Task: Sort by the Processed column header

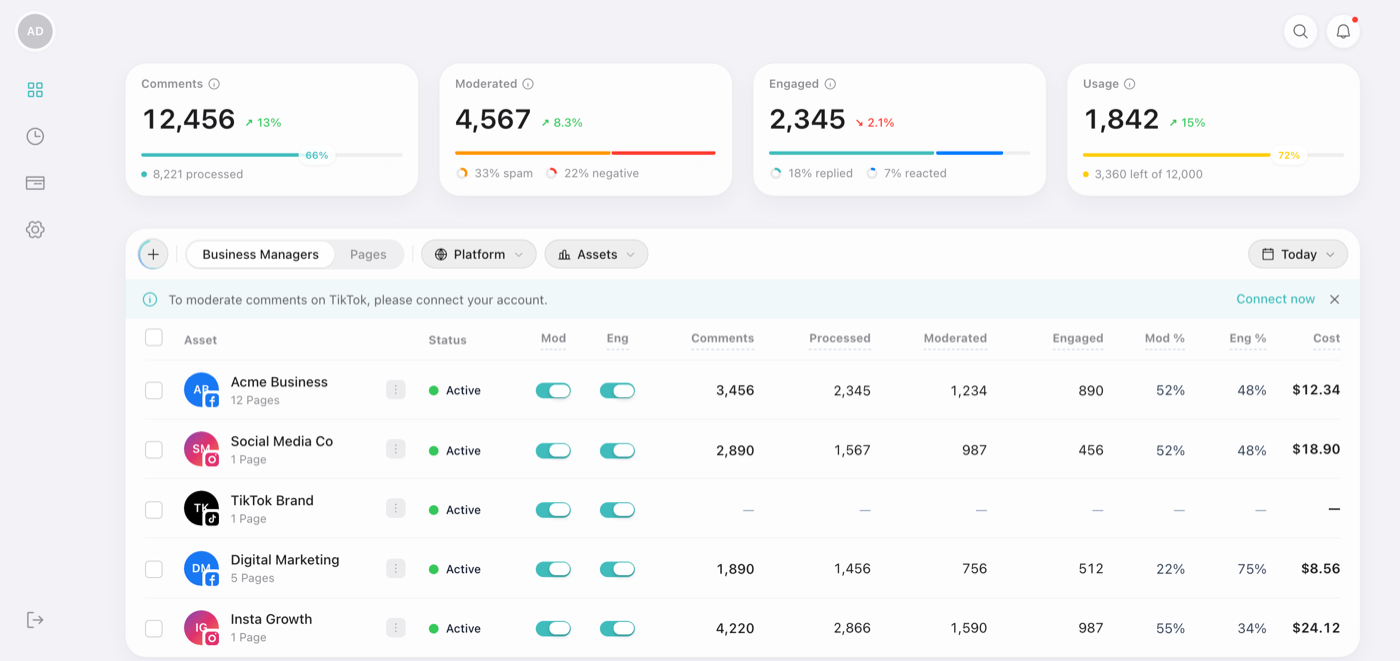Action: click(840, 338)
